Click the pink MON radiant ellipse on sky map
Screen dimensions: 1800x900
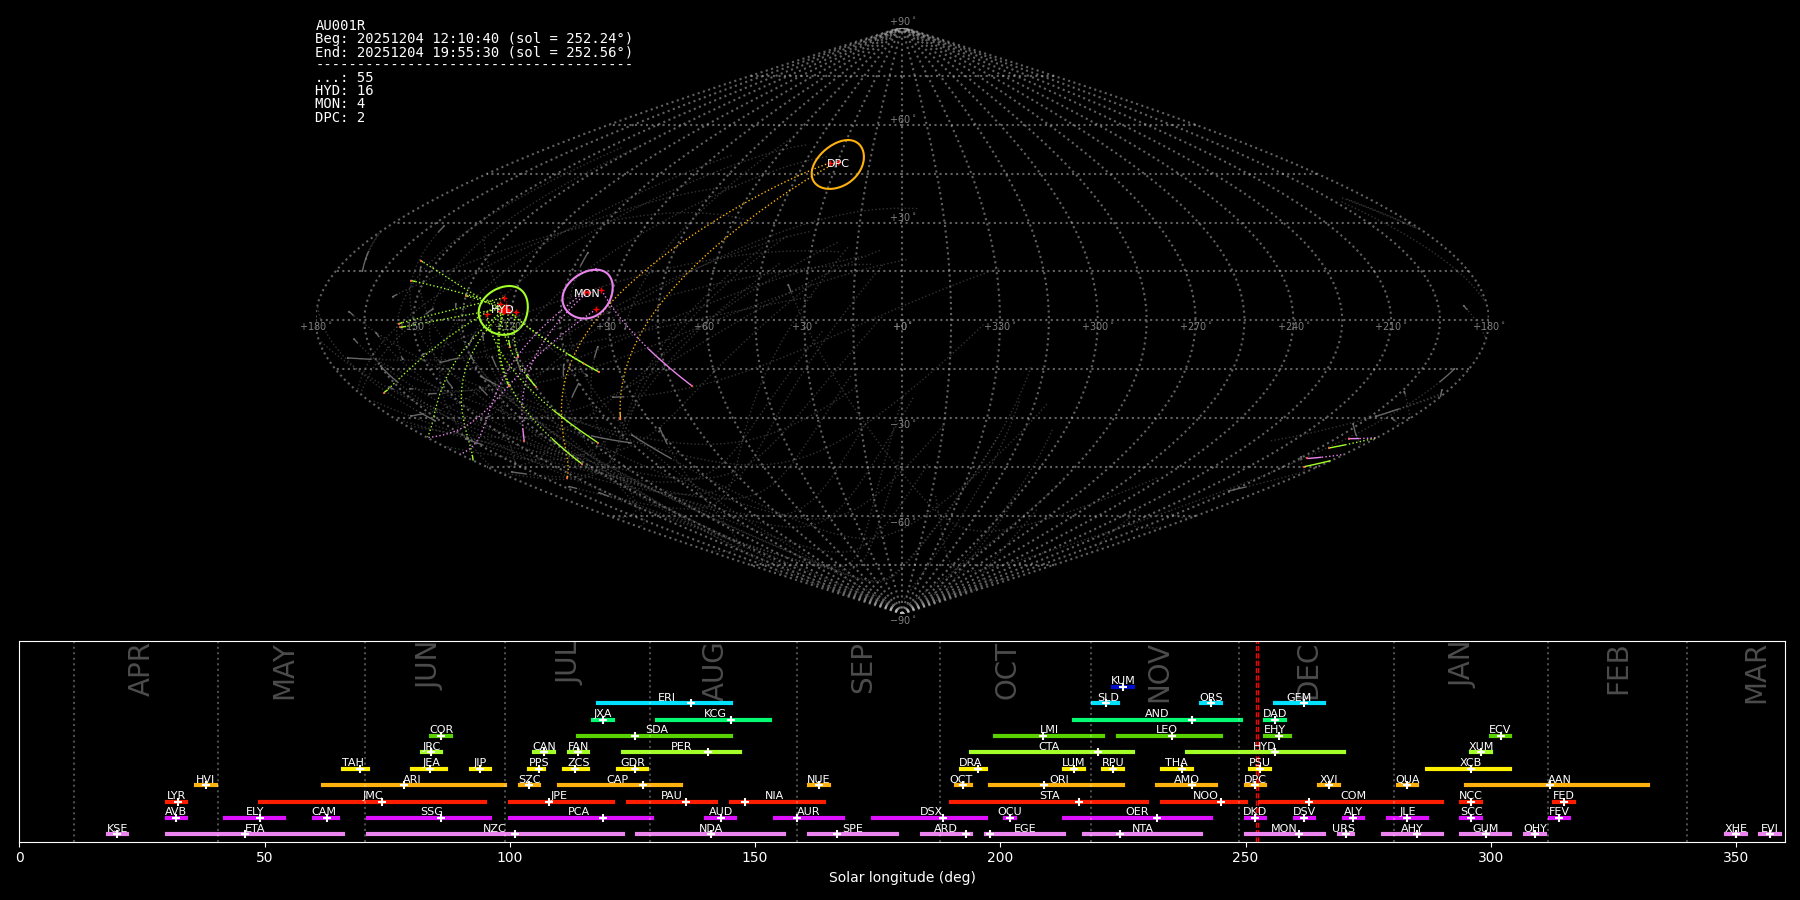[587, 293]
